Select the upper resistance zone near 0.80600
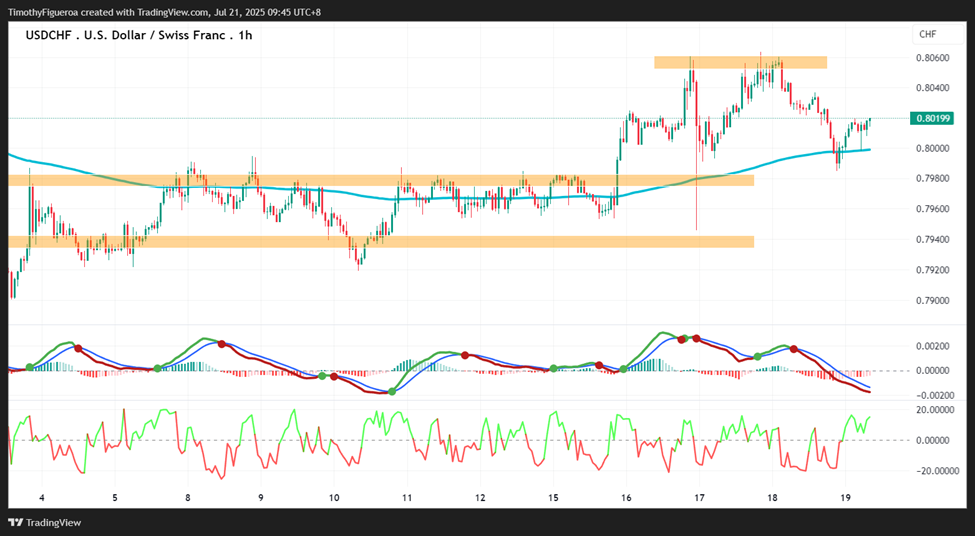The width and height of the screenshot is (975, 536). pos(741,62)
